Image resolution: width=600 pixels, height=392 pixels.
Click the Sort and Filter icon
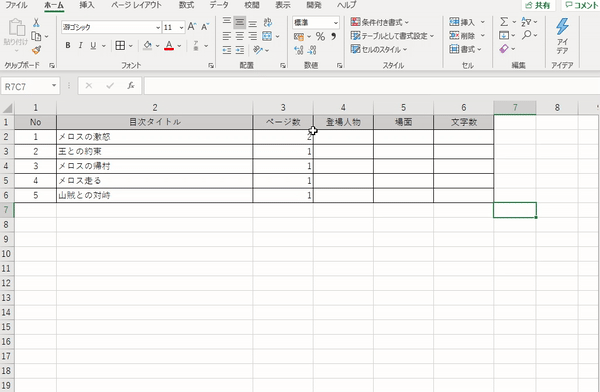[x=526, y=22]
